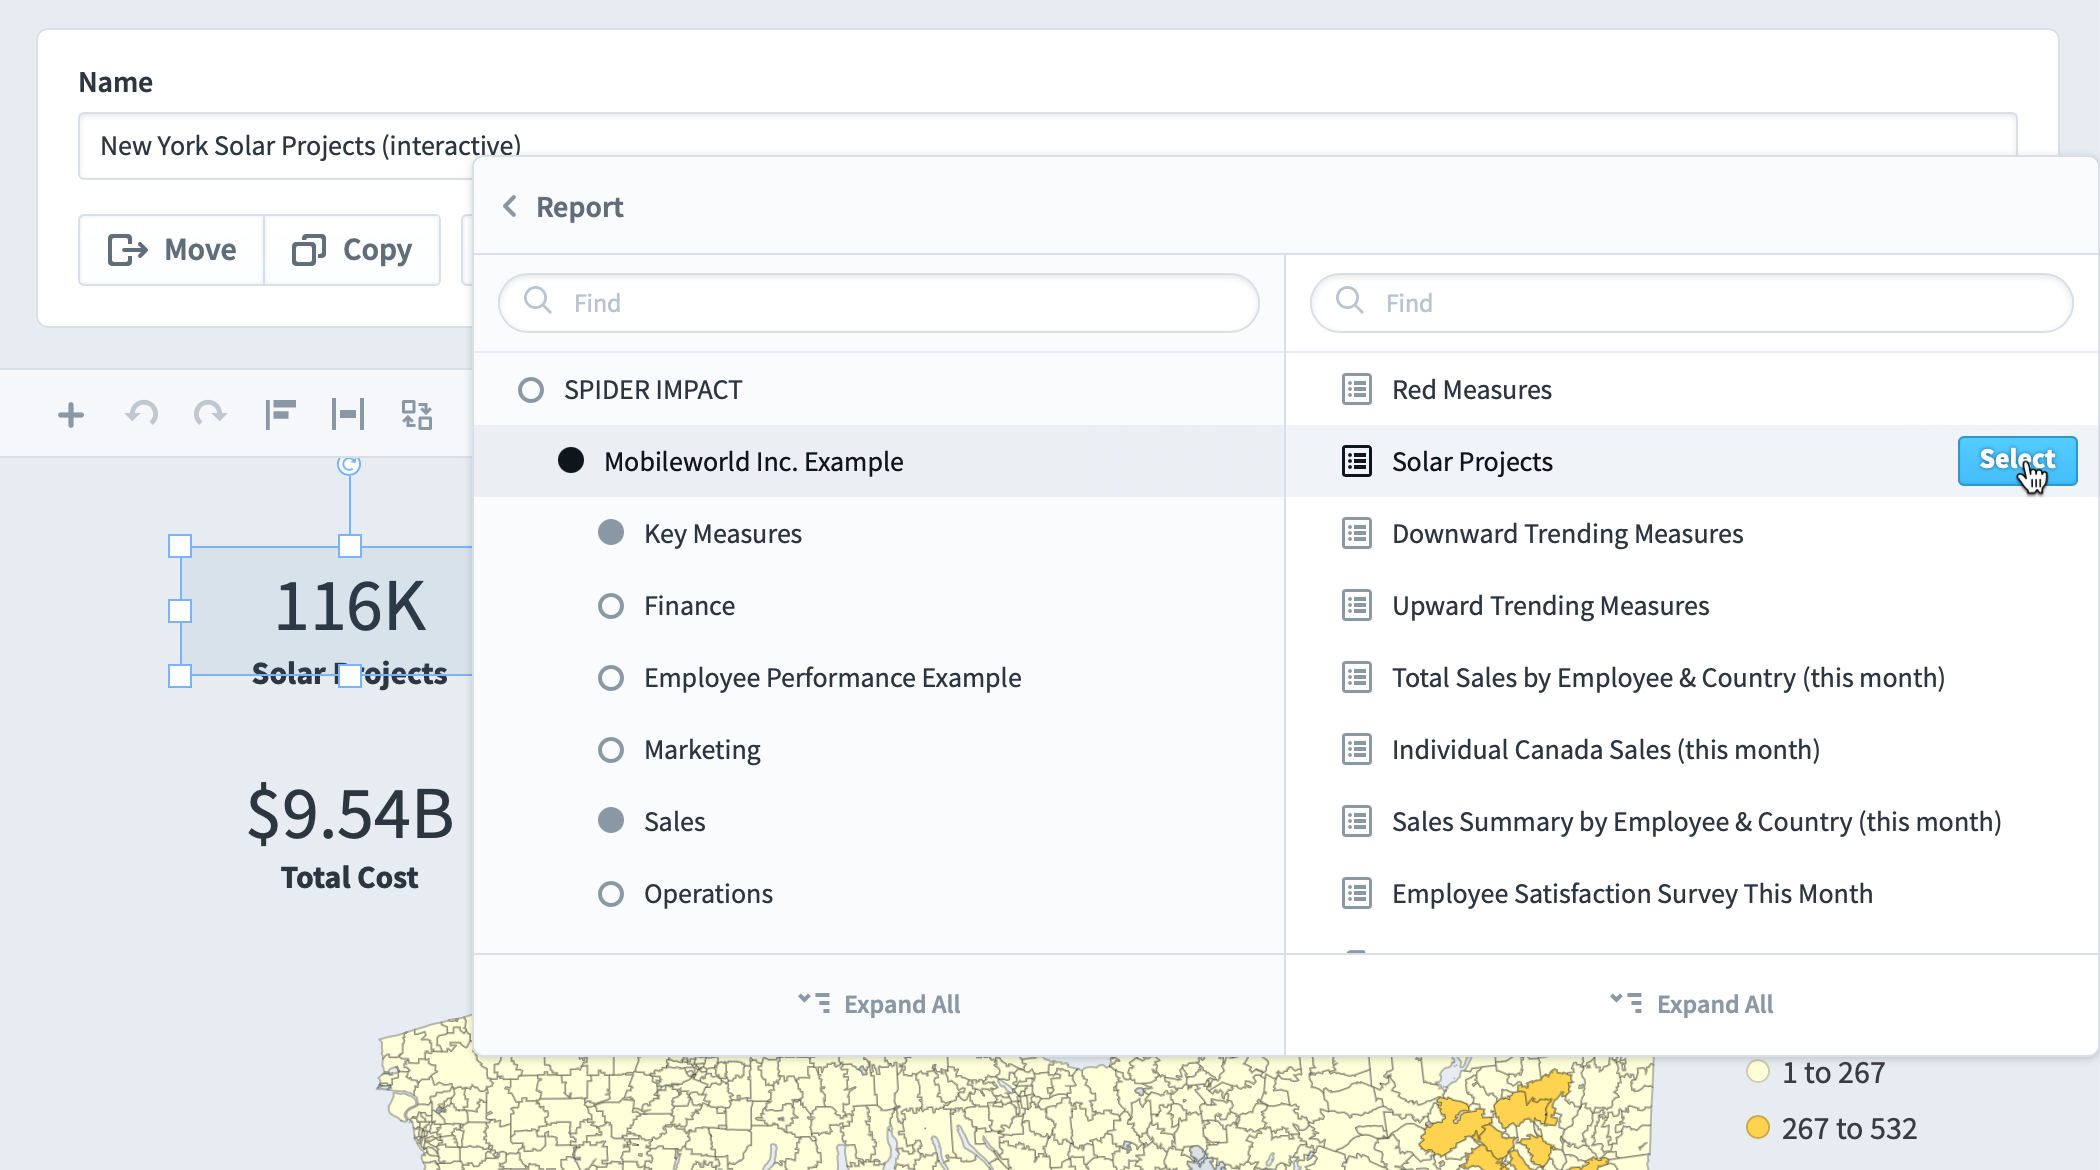
Task: Click the search magnifier in the left Find box
Action: pos(538,300)
